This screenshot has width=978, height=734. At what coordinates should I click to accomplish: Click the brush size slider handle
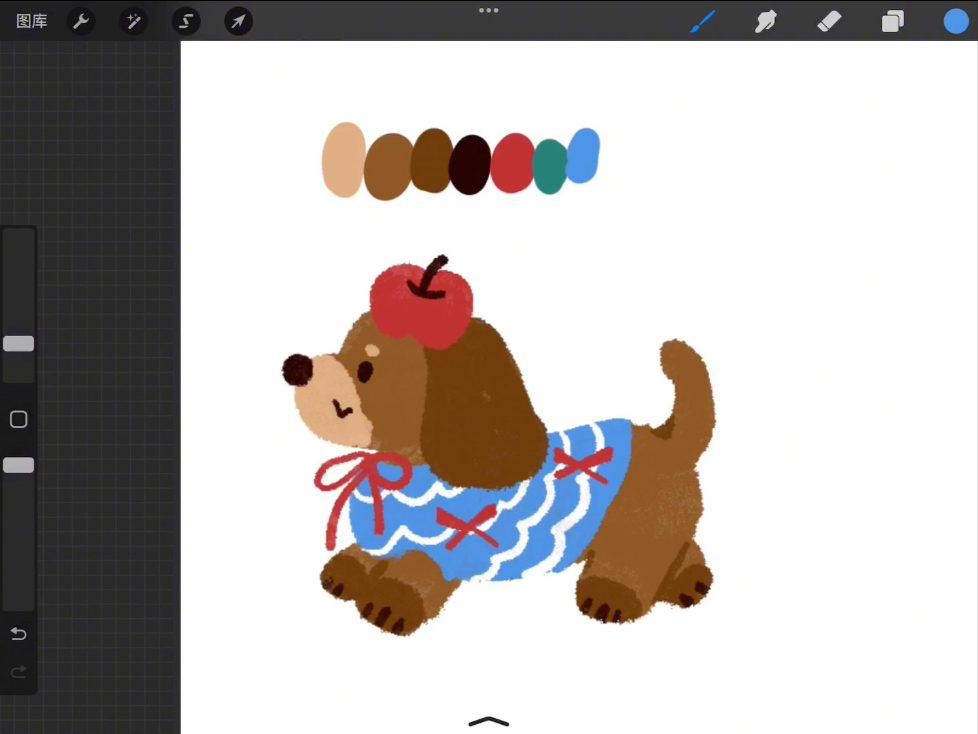coord(19,344)
